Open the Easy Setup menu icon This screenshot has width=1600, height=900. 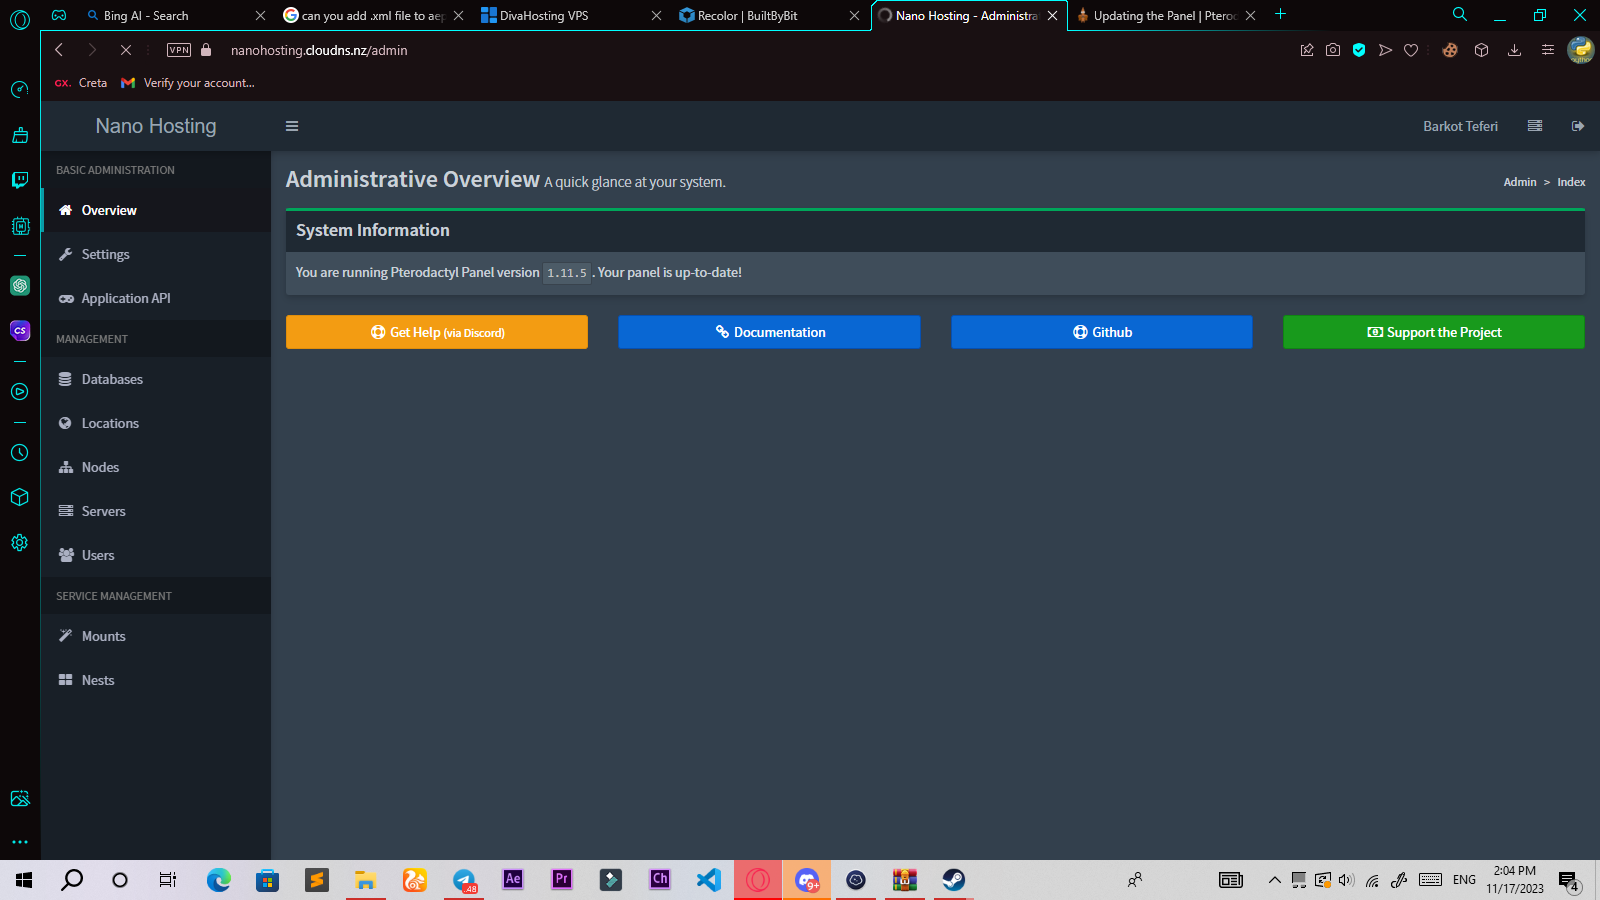click(1547, 50)
